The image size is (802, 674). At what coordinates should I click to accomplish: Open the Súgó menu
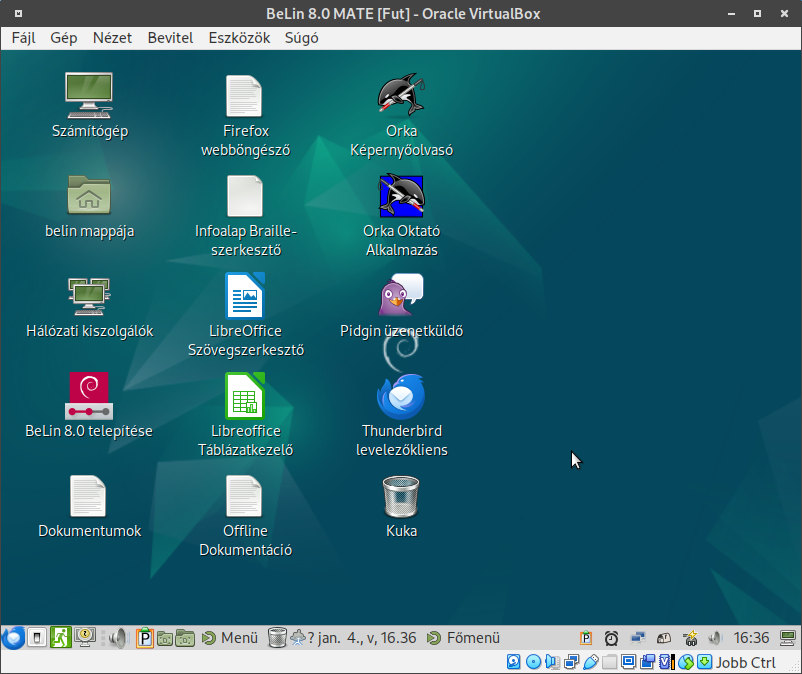pos(301,38)
